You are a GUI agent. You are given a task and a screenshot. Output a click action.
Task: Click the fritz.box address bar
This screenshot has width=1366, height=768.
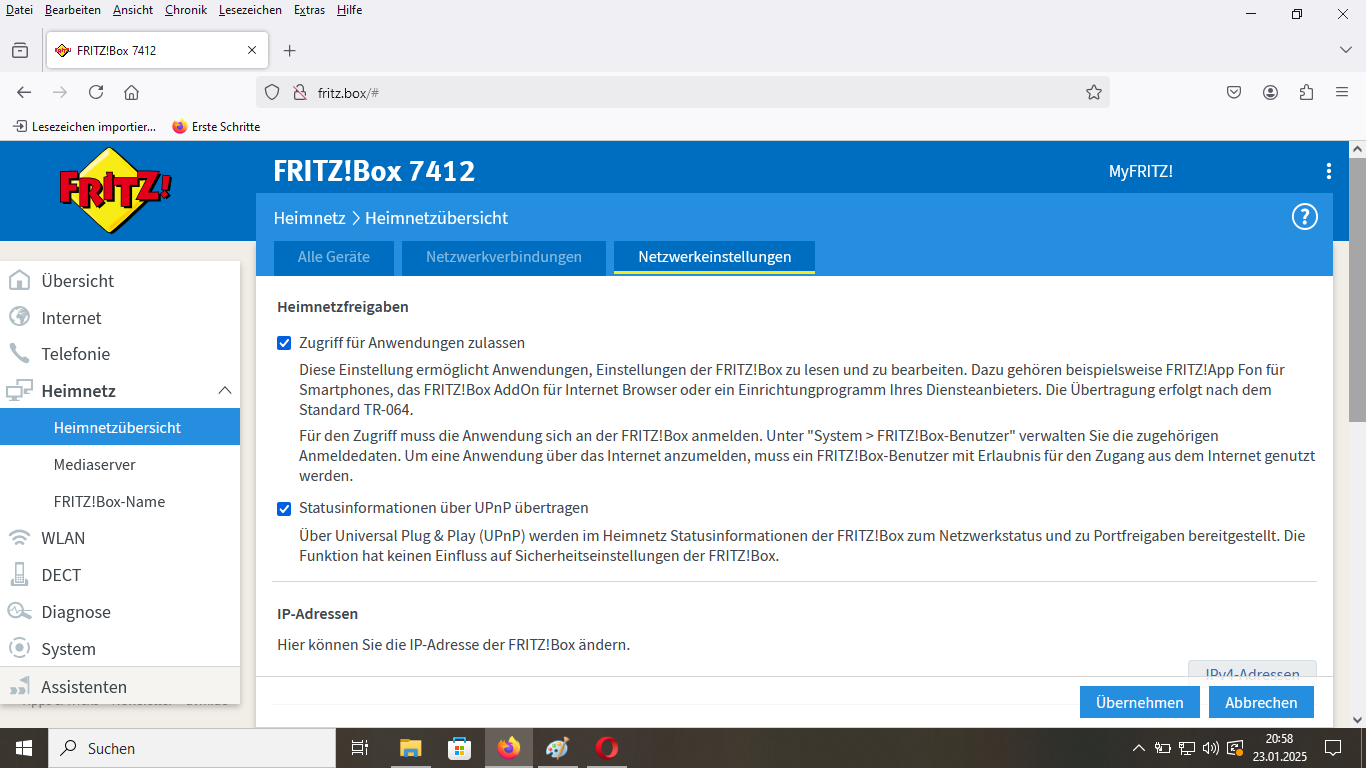click(683, 92)
